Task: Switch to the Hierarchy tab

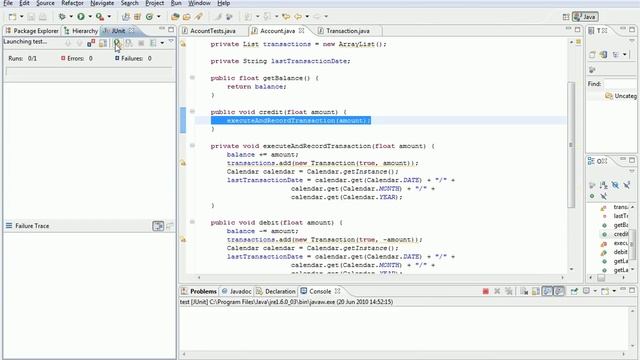Action: click(81, 31)
